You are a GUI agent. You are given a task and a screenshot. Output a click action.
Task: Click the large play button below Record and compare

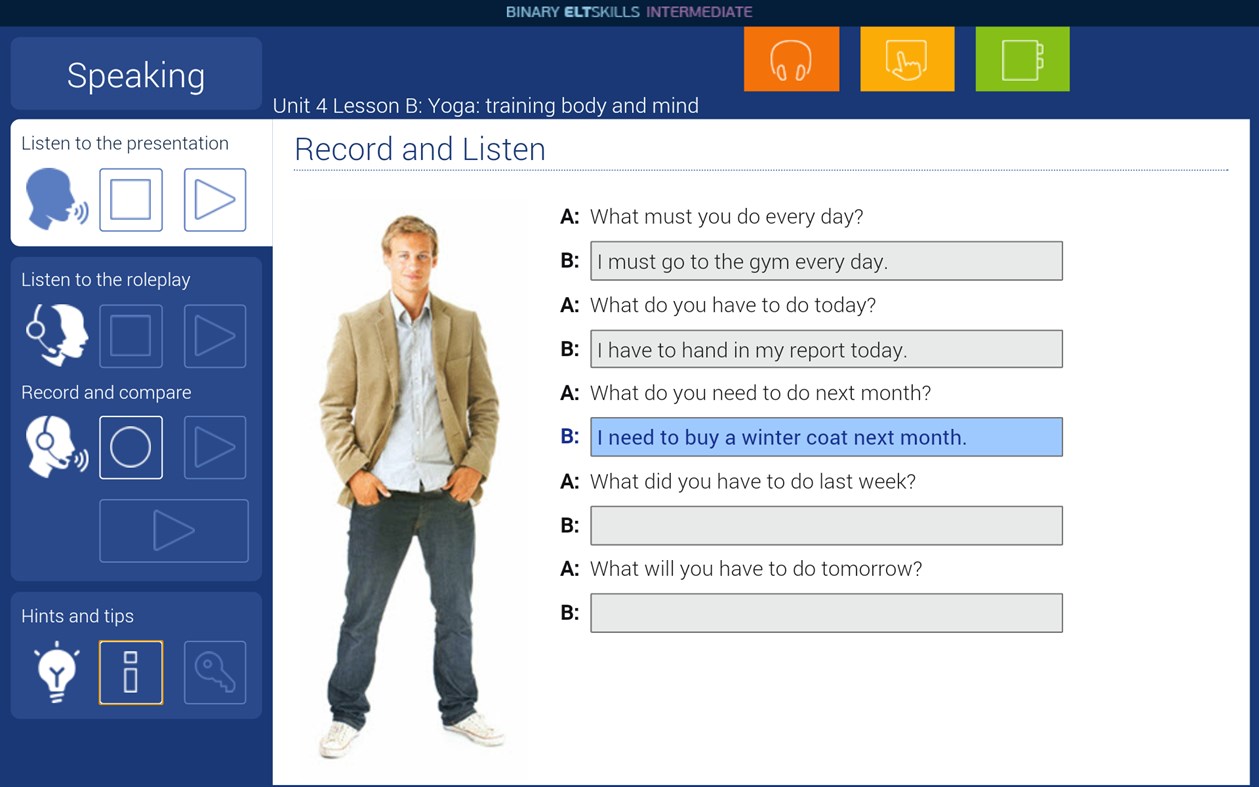(173, 530)
